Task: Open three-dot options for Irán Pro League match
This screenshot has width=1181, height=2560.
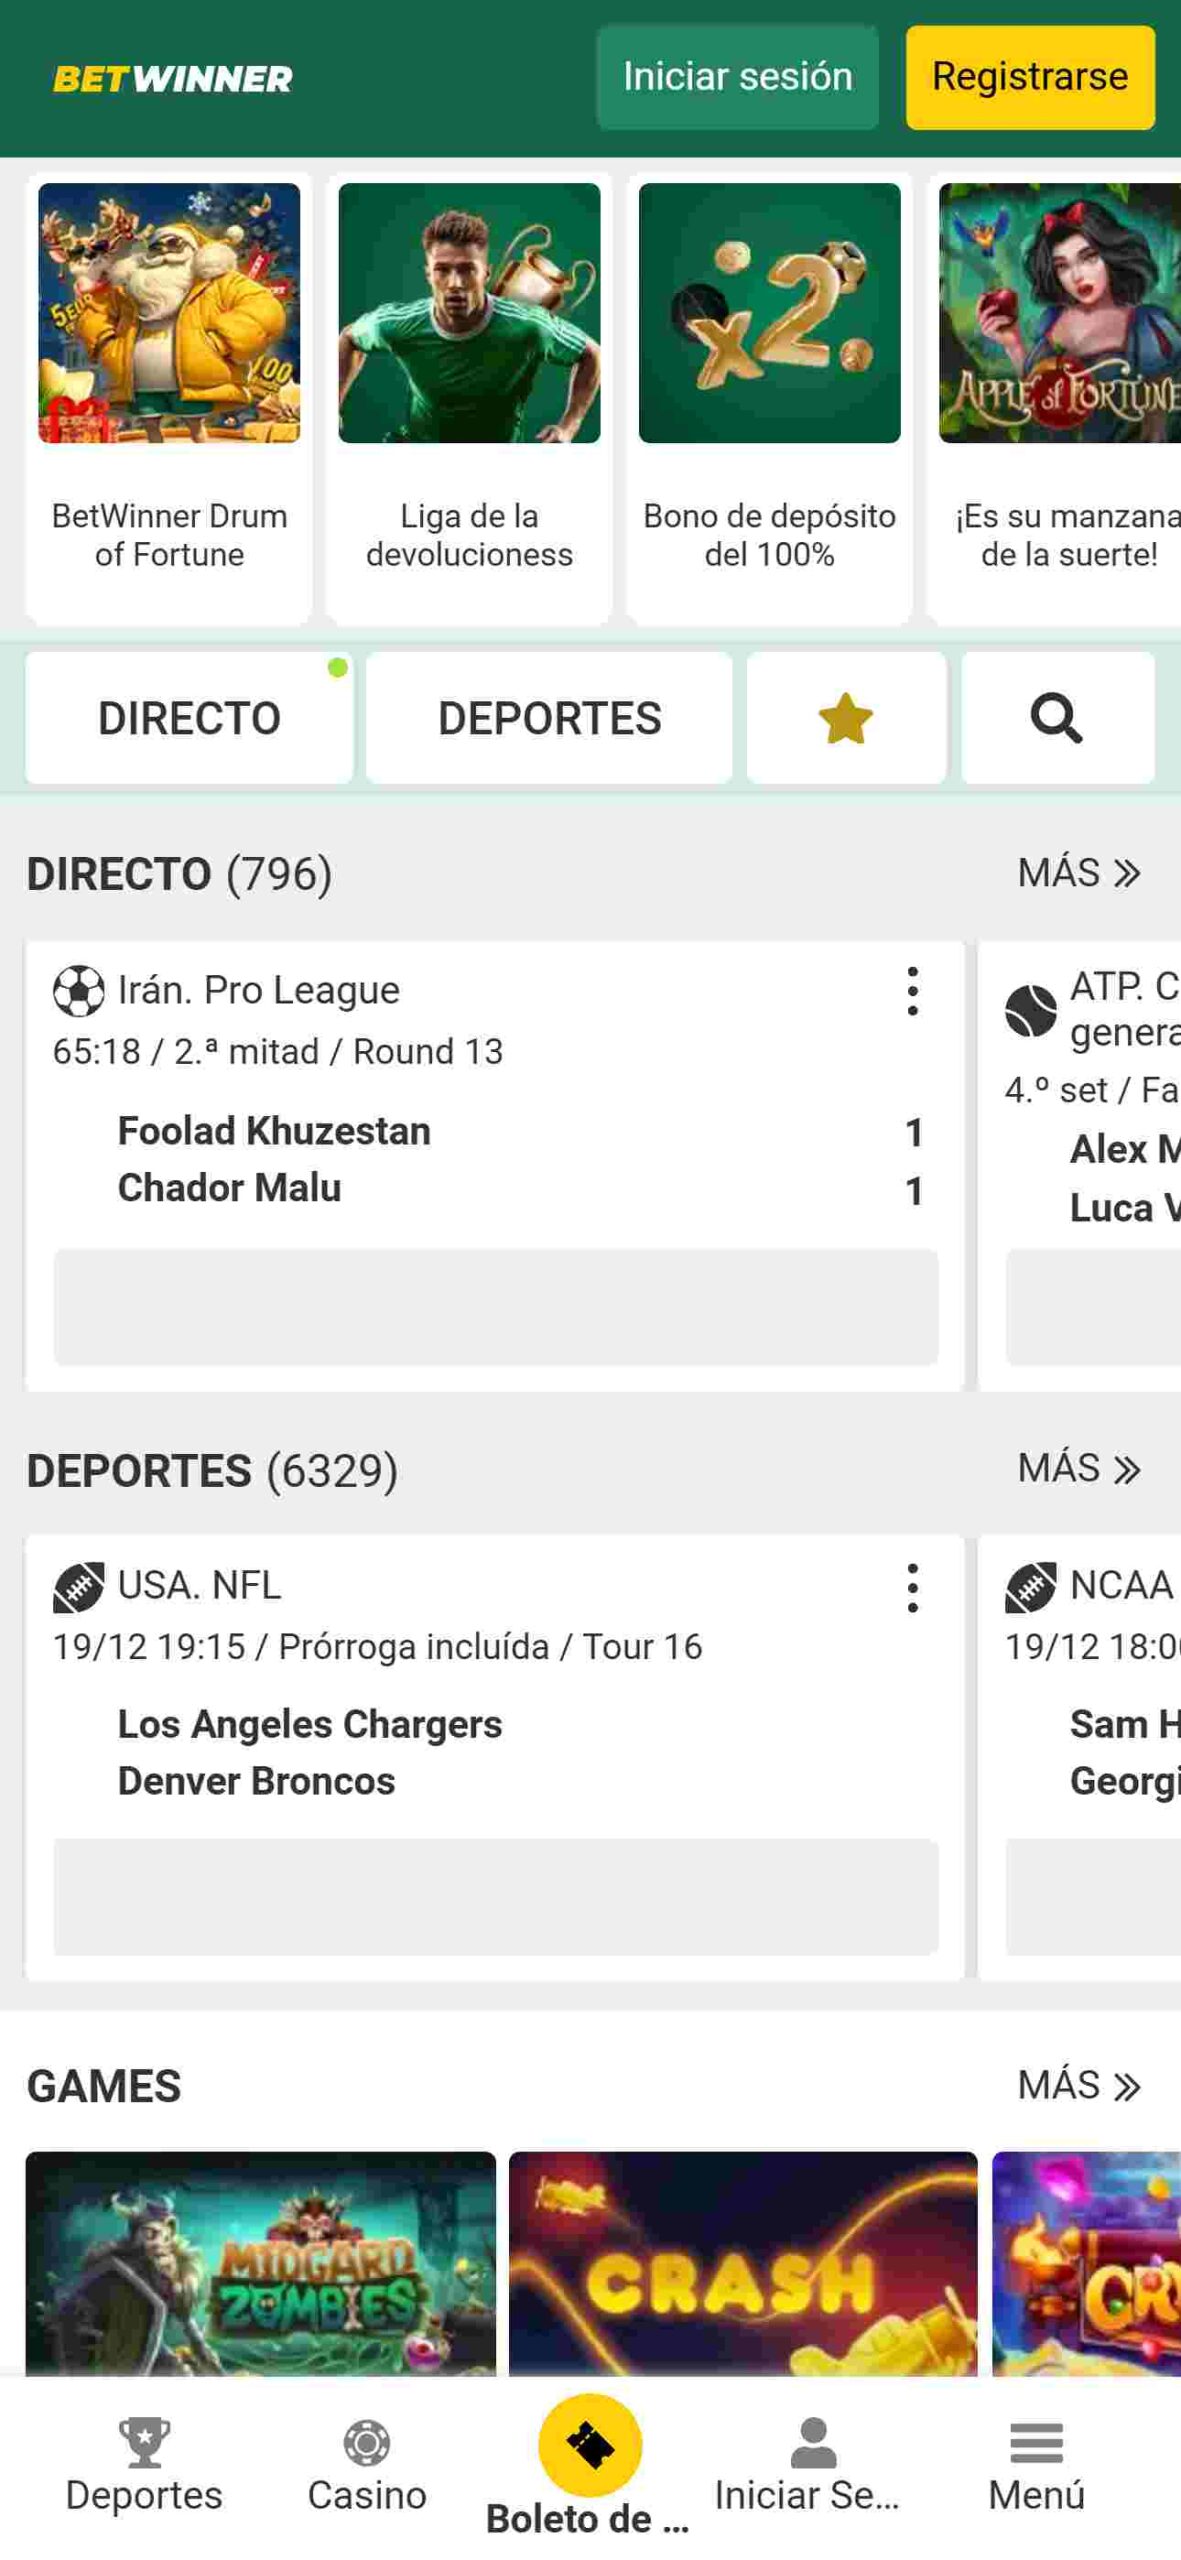Action: (x=912, y=992)
